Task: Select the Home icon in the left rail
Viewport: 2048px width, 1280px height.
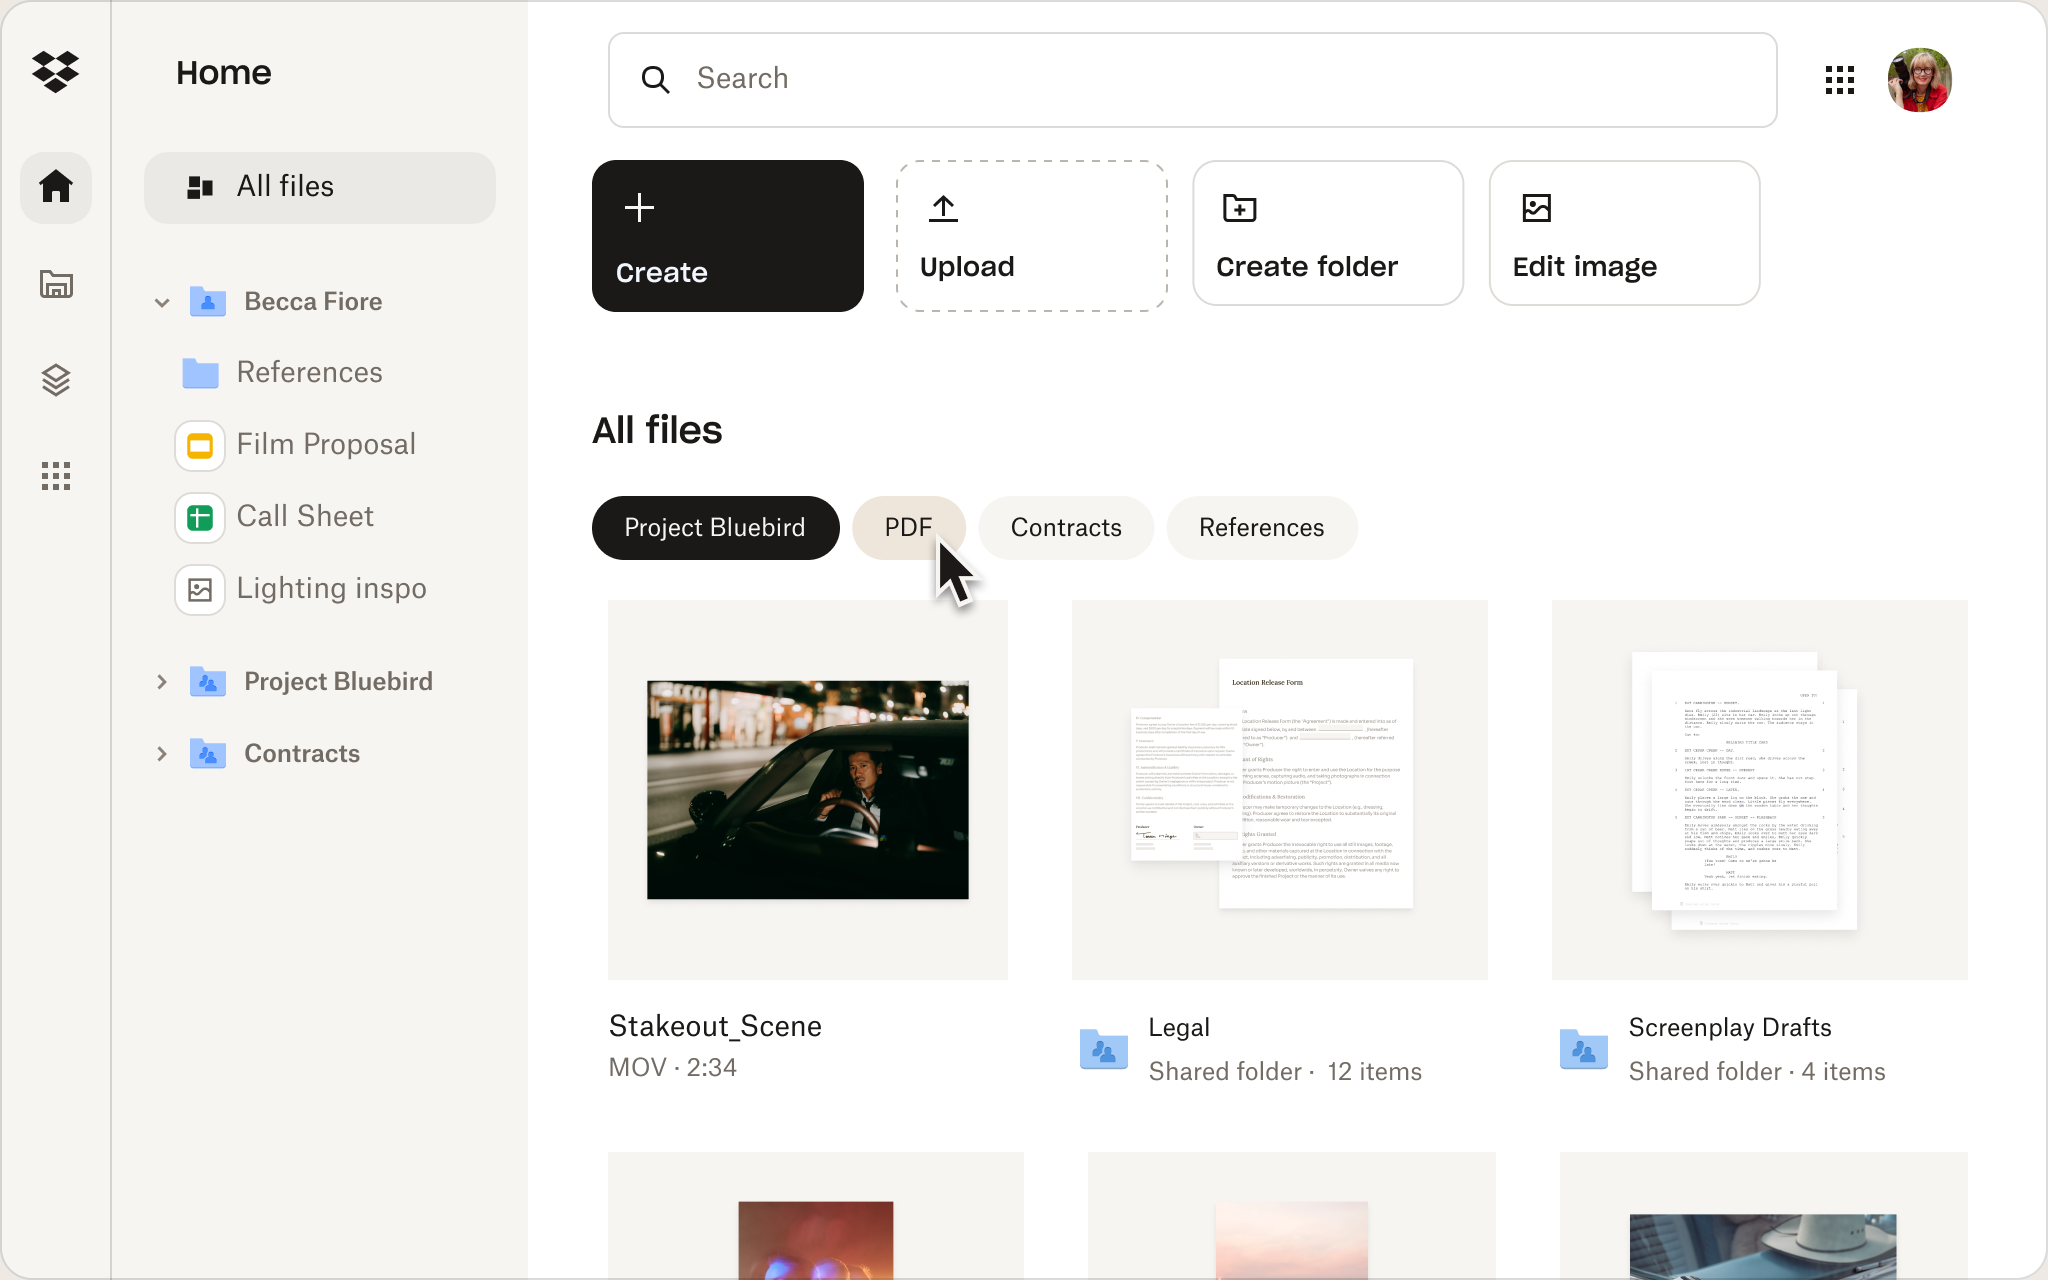Action: pos(56,187)
